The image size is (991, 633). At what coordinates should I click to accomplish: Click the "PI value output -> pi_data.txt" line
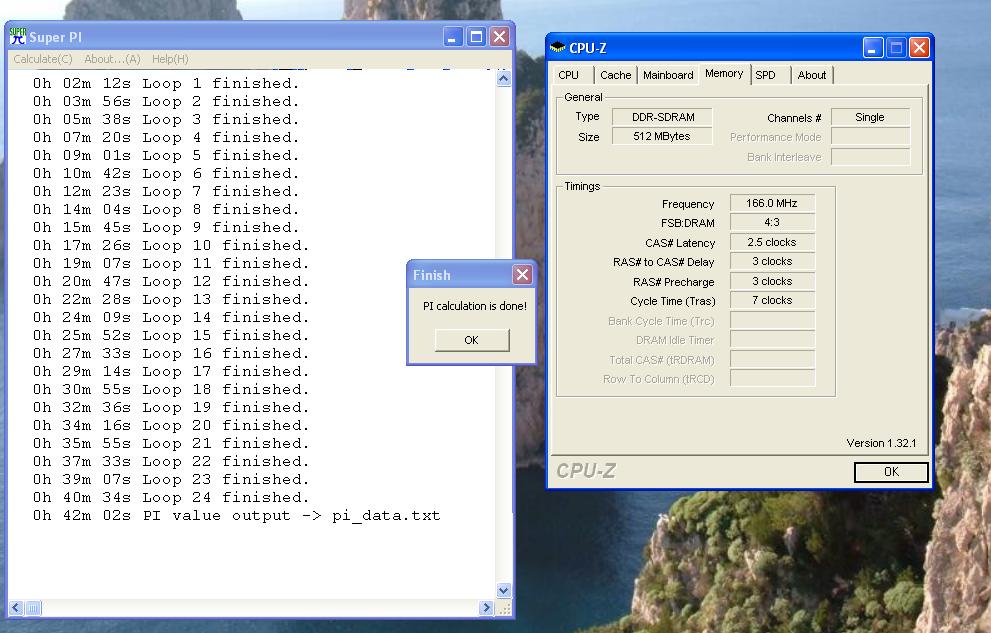coord(237,515)
